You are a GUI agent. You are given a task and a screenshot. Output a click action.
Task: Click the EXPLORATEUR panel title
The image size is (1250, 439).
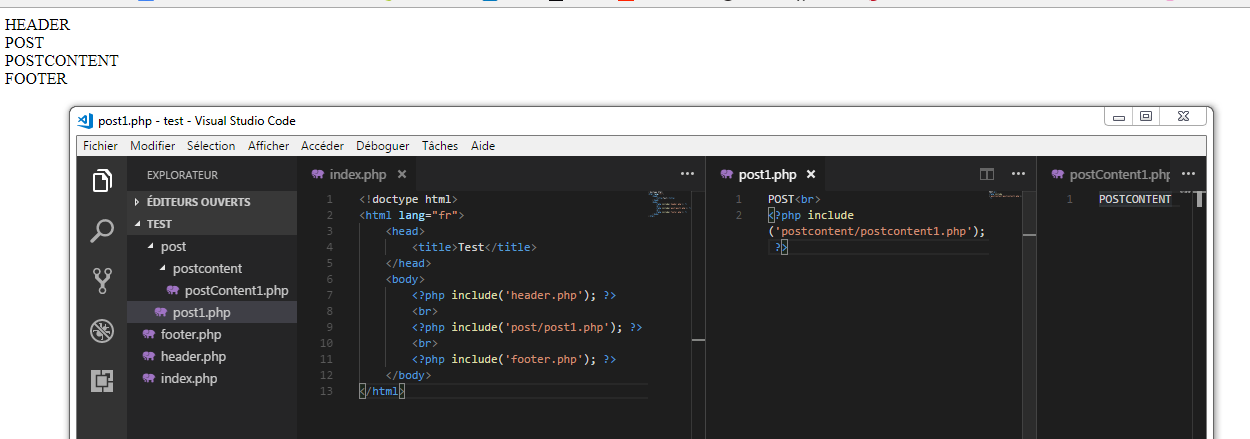182,175
